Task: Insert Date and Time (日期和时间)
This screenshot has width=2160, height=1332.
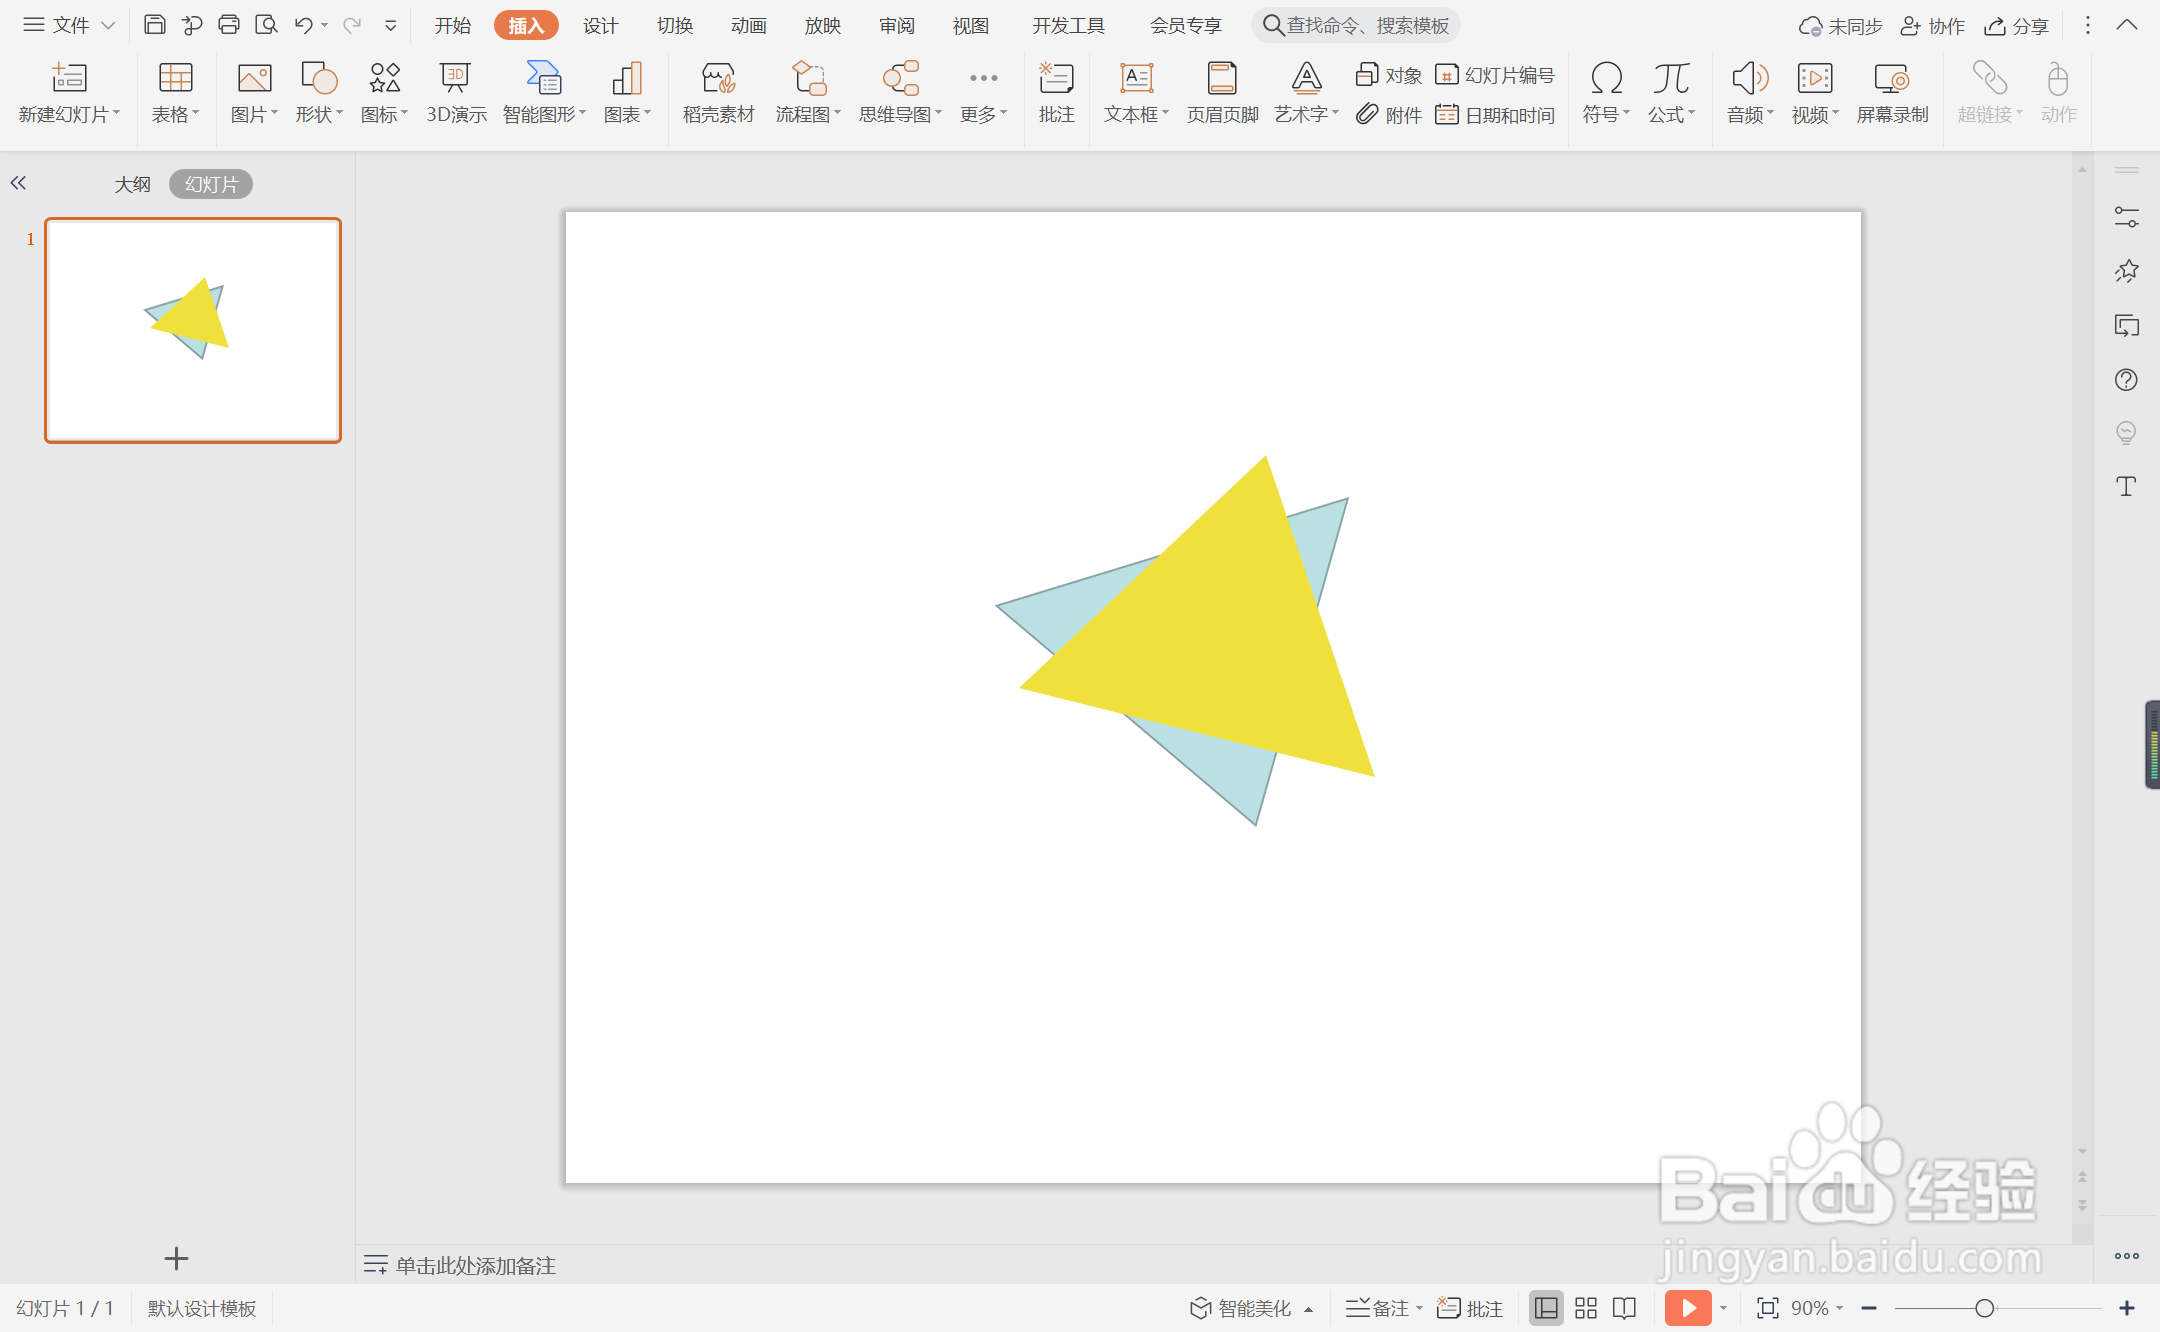Action: 1495,115
